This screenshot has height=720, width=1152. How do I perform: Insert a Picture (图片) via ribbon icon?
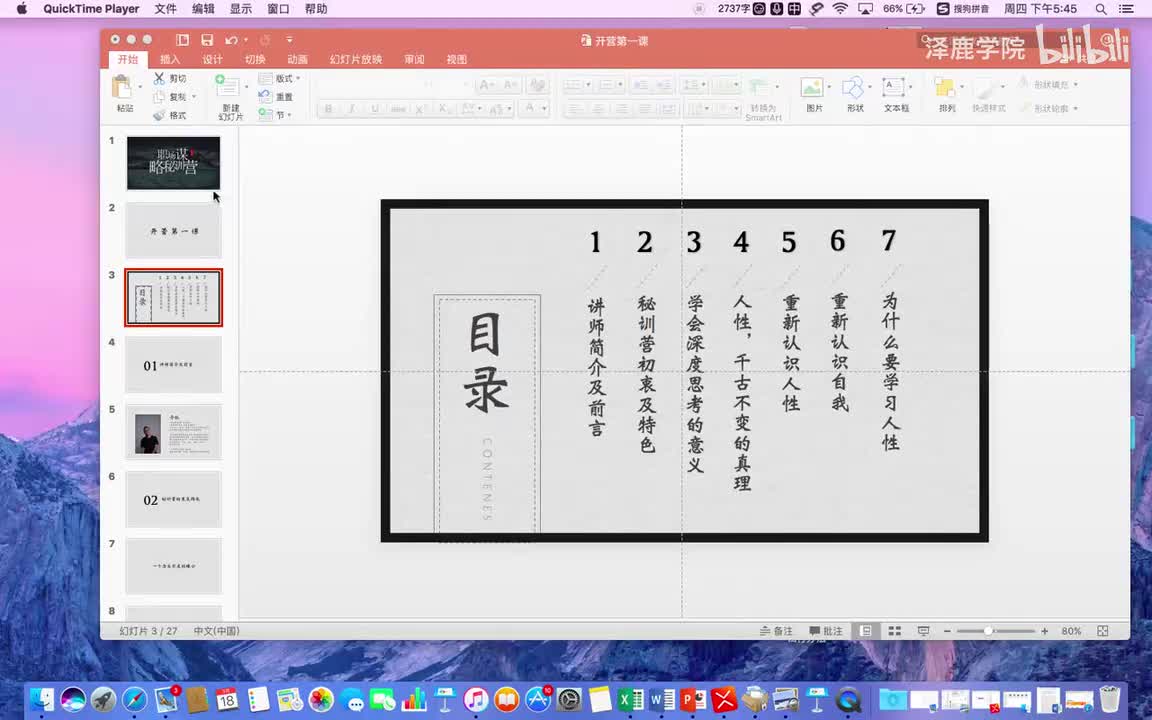pyautogui.click(x=812, y=87)
